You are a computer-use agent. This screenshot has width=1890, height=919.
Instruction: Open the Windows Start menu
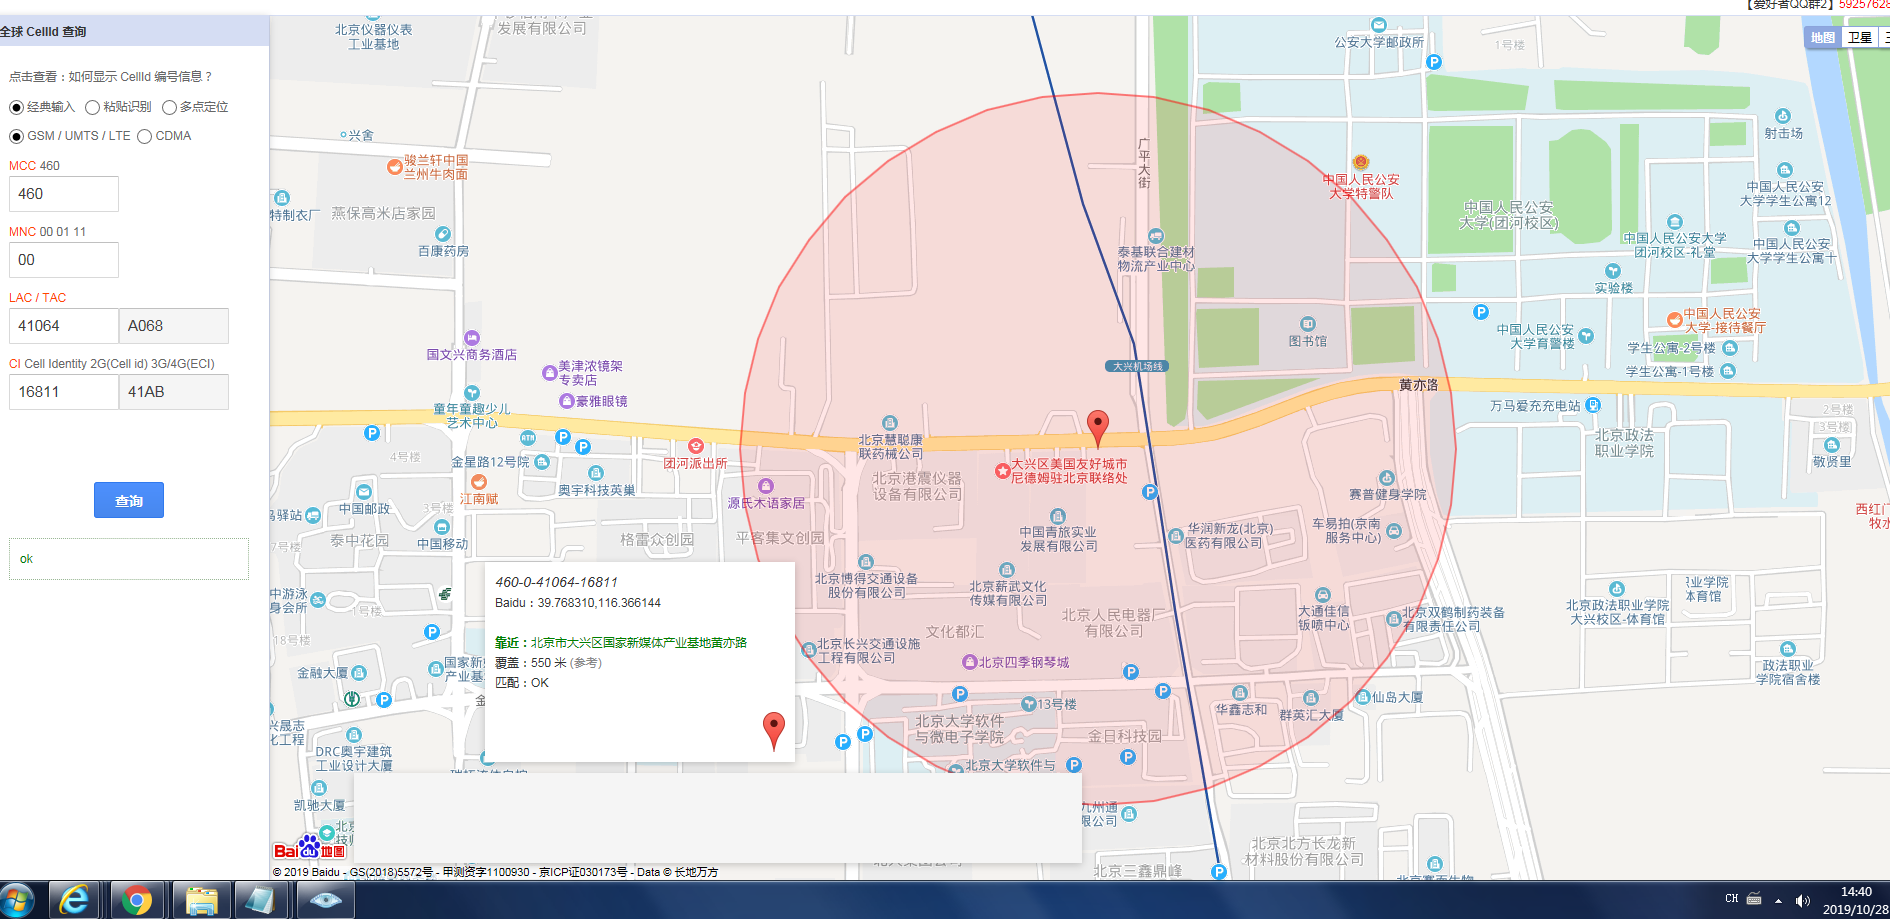[18, 900]
